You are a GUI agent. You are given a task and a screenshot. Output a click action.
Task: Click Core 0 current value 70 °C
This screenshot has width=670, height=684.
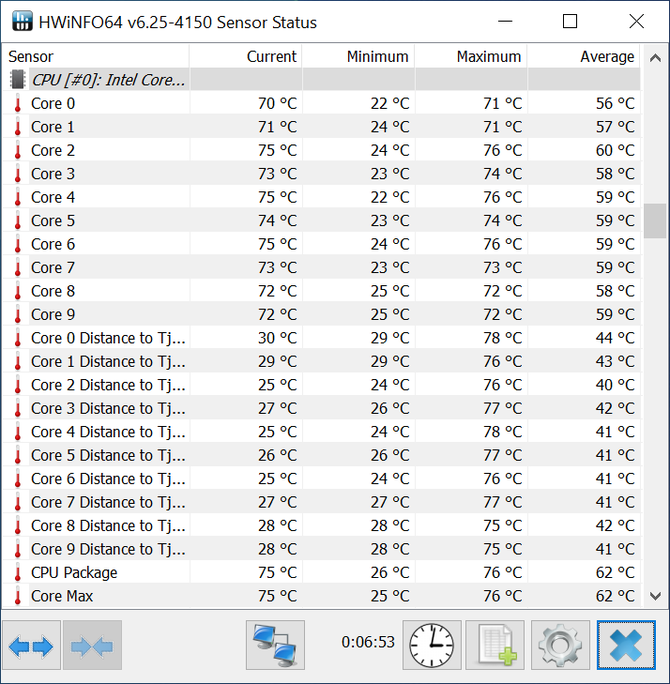[x=277, y=103]
